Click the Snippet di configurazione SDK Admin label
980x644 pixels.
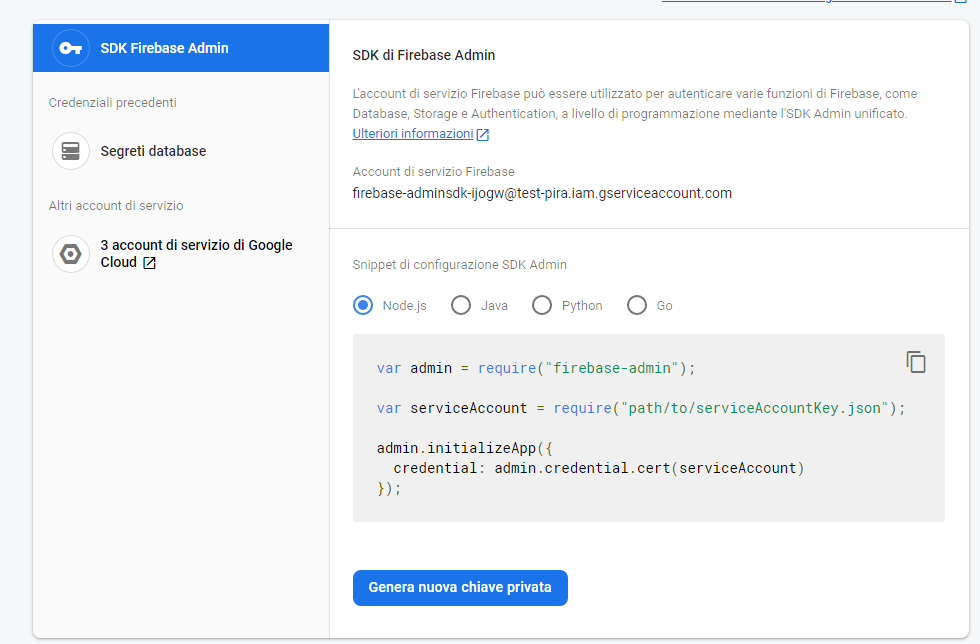[x=459, y=264]
